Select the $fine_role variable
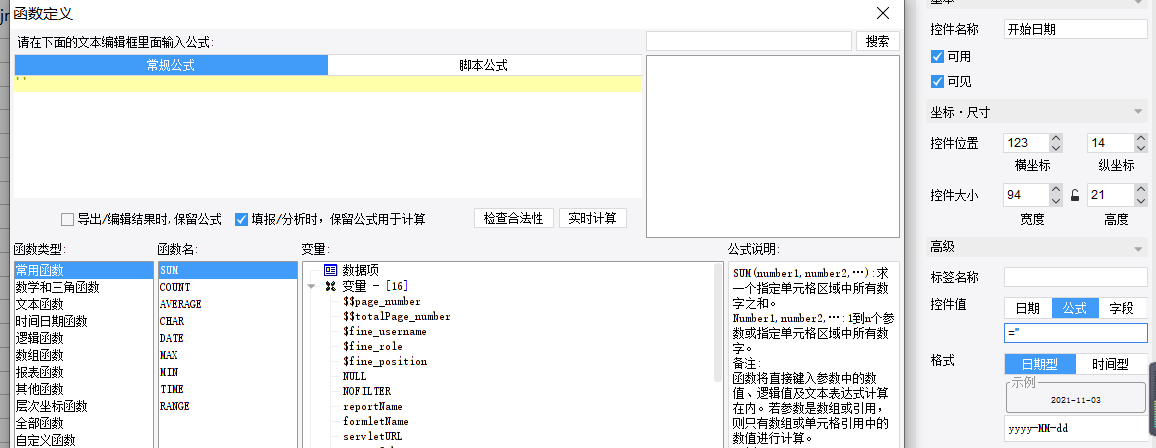The width and height of the screenshot is (1156, 448). point(373,346)
